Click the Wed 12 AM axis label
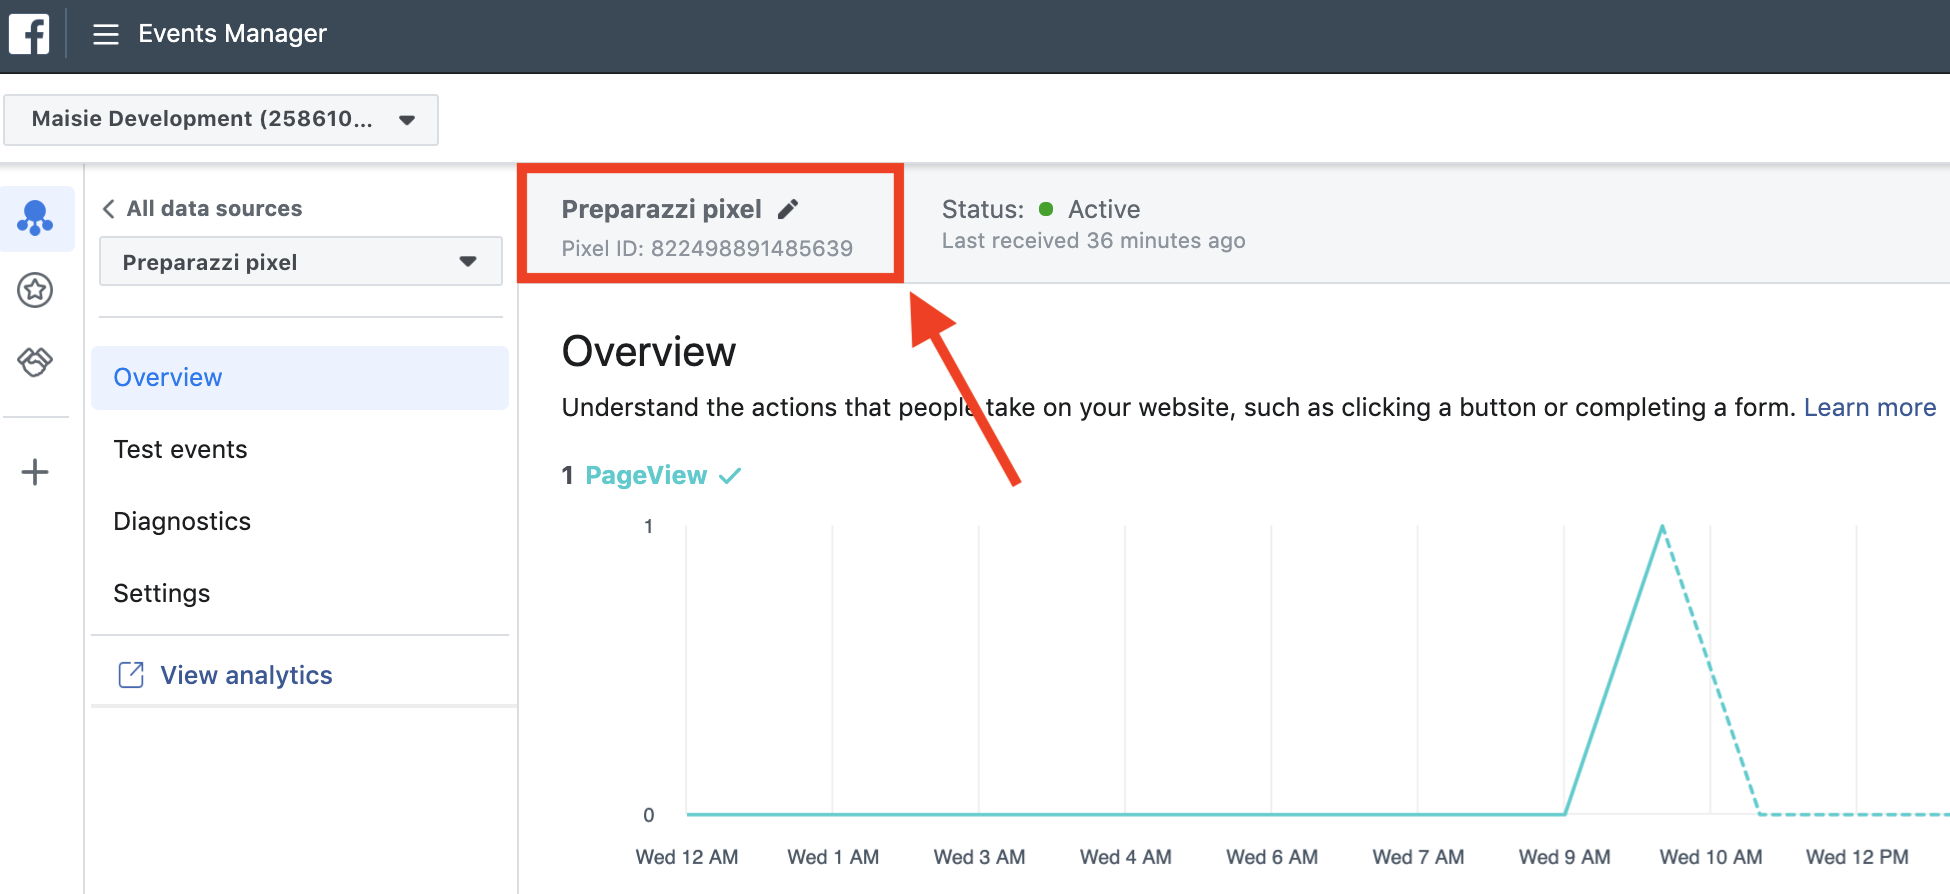The image size is (1950, 894). (x=687, y=857)
